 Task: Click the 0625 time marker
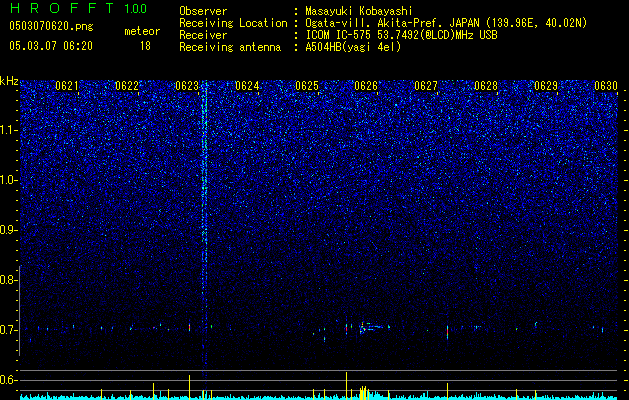coord(307,86)
